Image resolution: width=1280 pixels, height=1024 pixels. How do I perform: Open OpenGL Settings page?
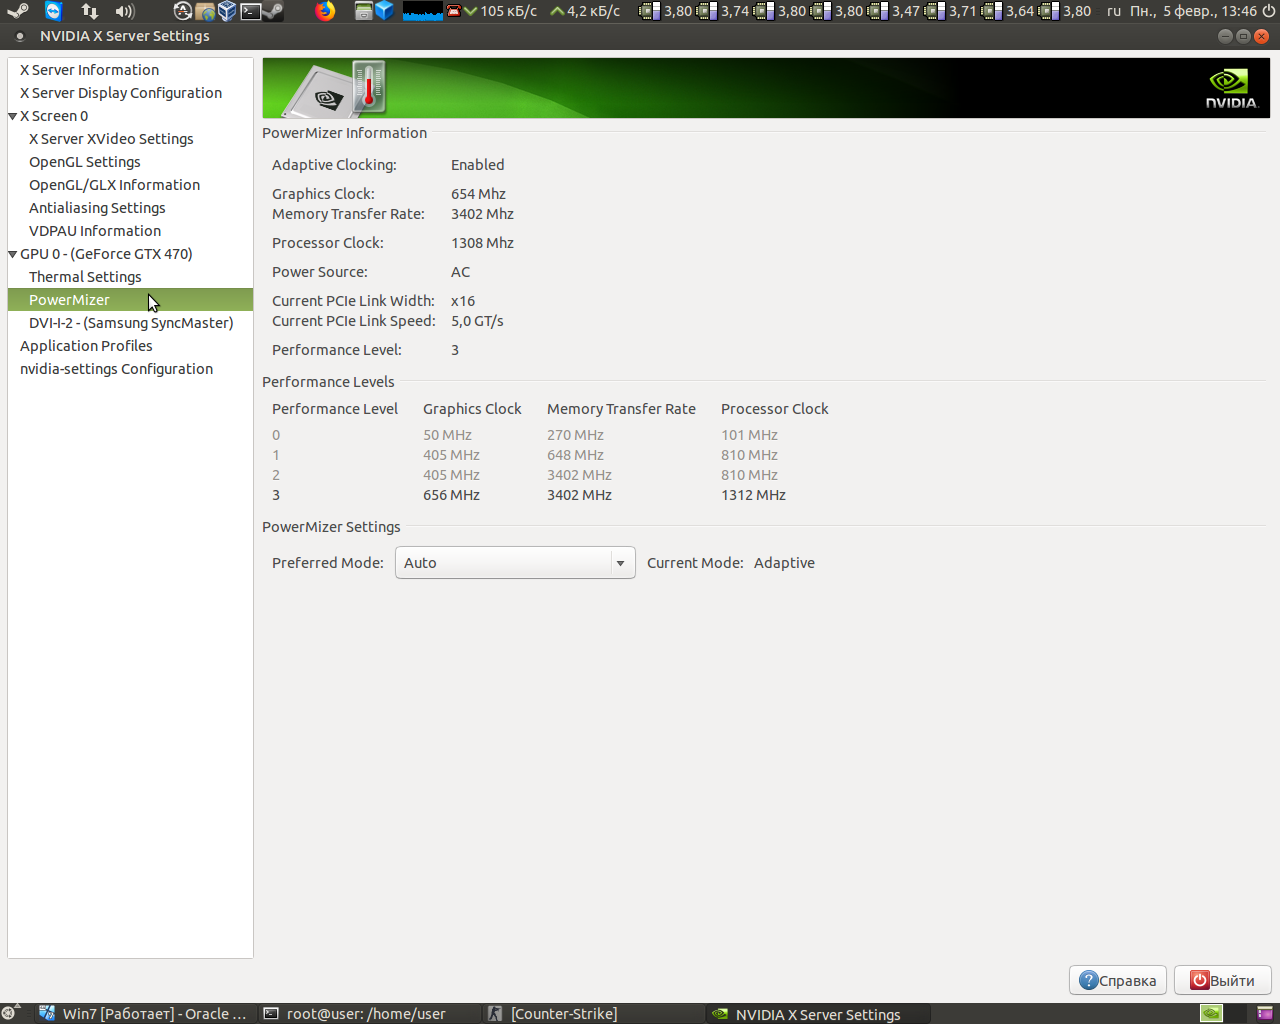85,162
